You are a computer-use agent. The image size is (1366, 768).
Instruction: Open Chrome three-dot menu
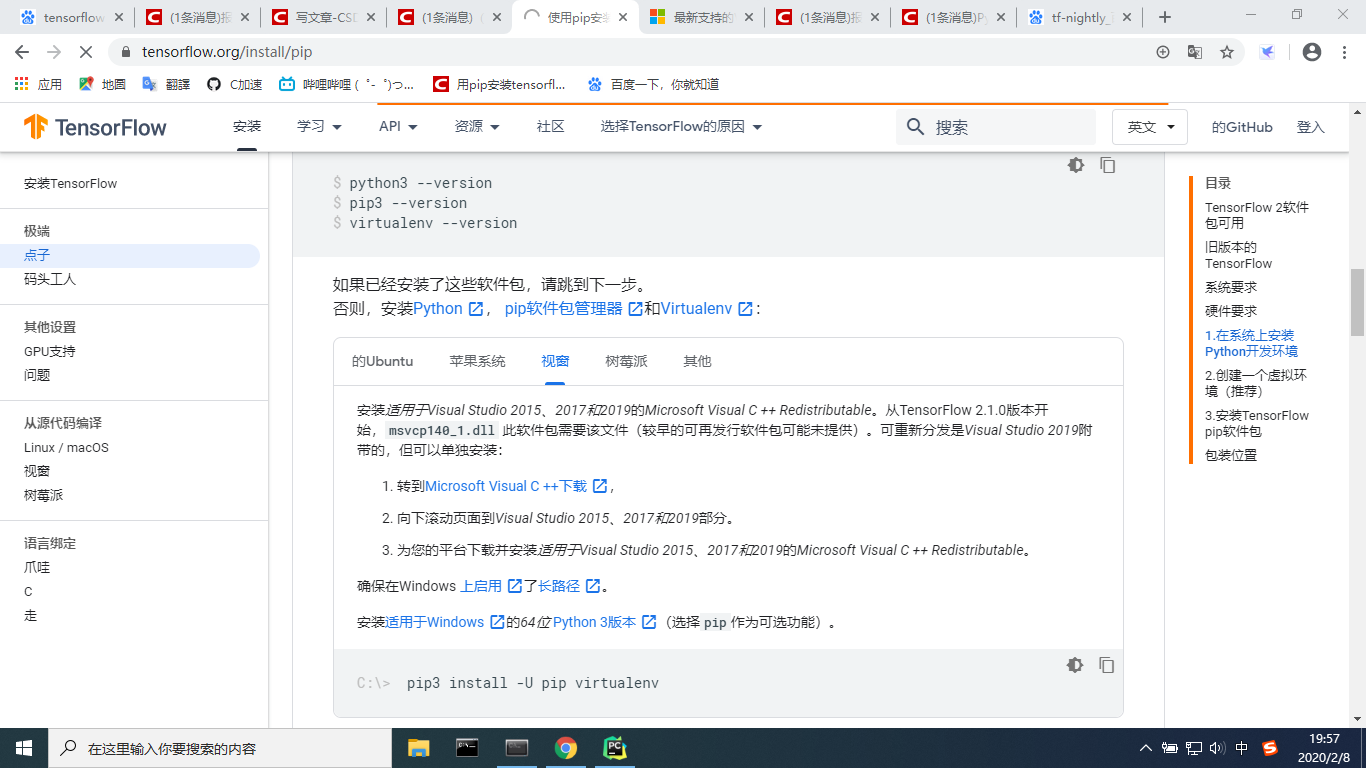pyautogui.click(x=1344, y=52)
